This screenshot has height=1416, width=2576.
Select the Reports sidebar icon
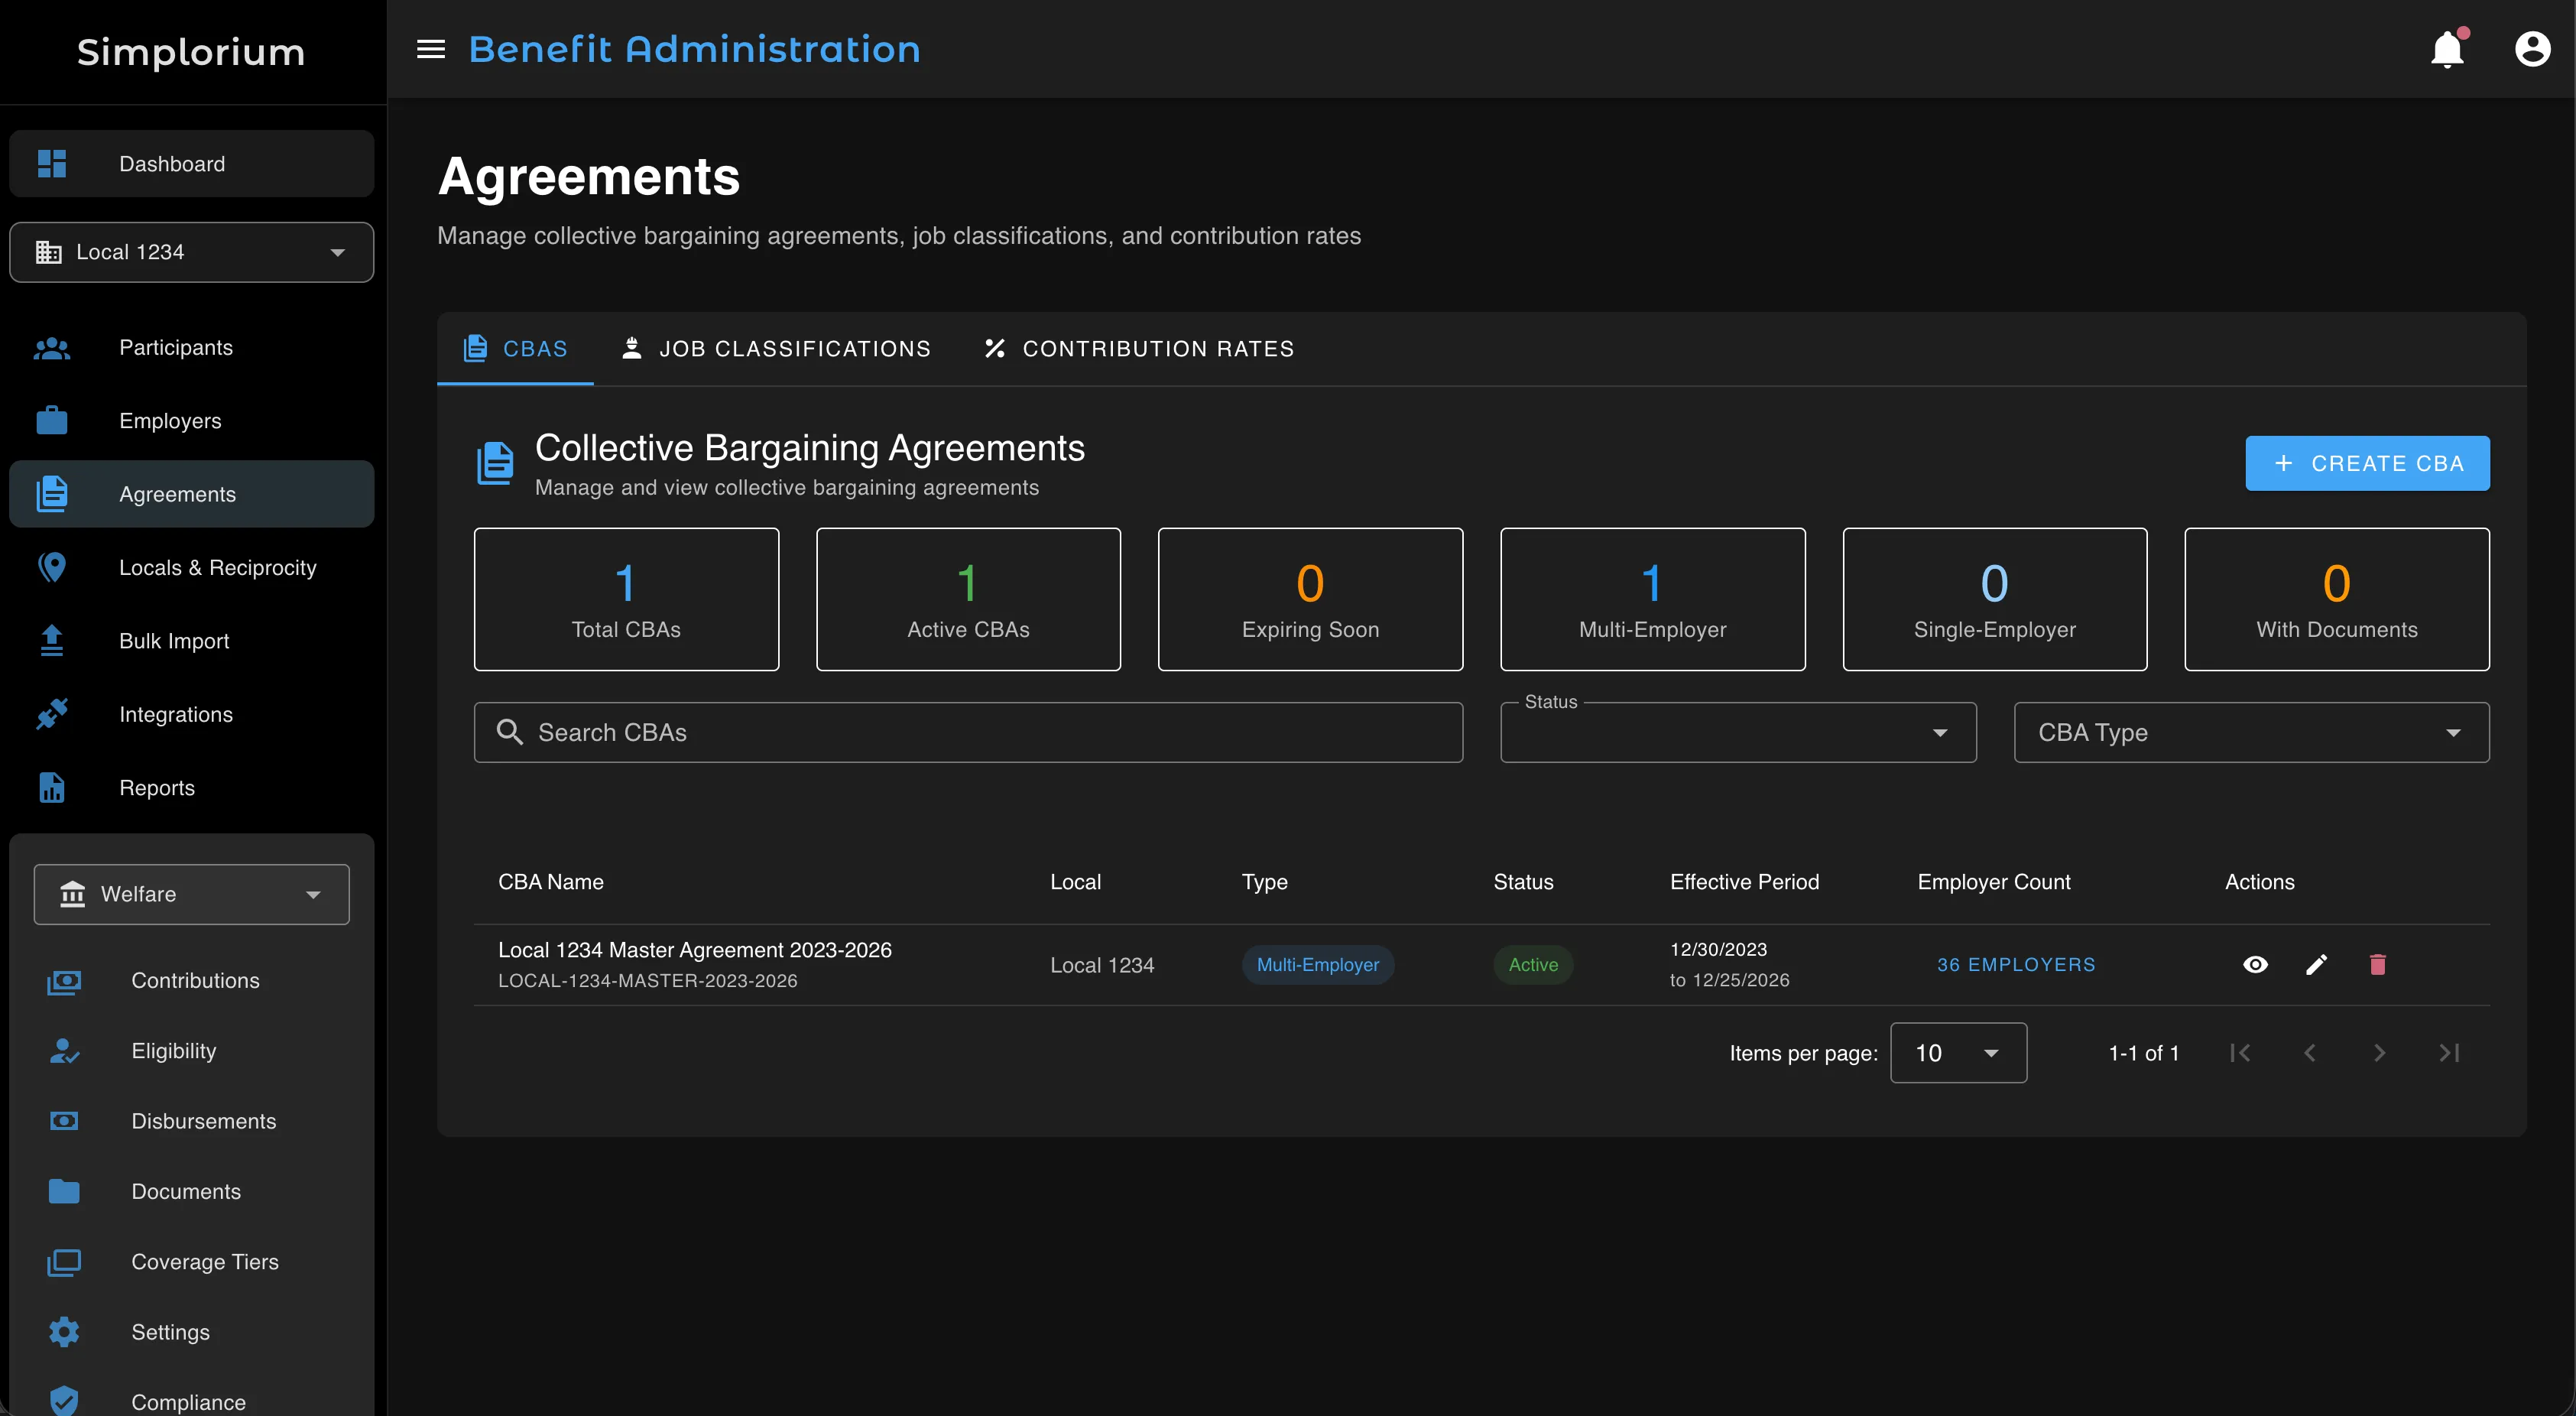pos(52,787)
